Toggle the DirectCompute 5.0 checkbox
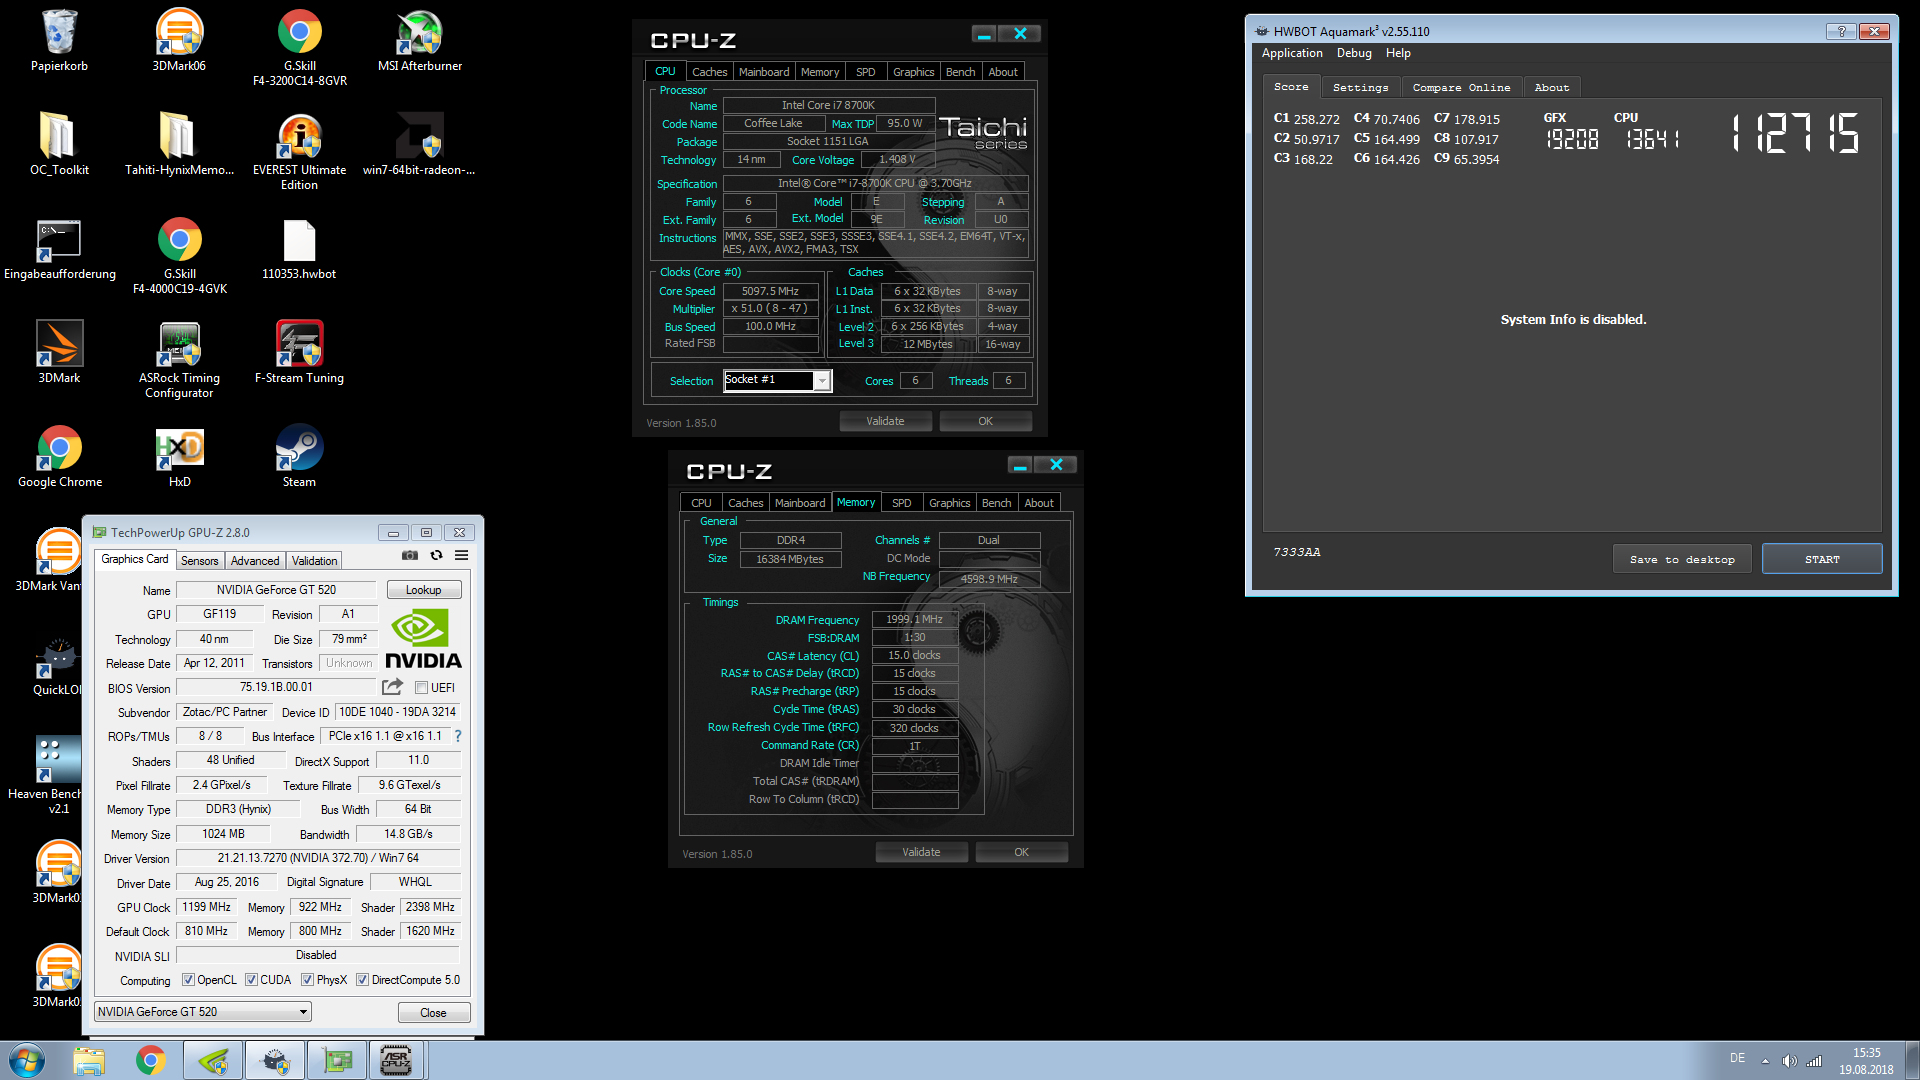This screenshot has width=1920, height=1080. point(362,980)
